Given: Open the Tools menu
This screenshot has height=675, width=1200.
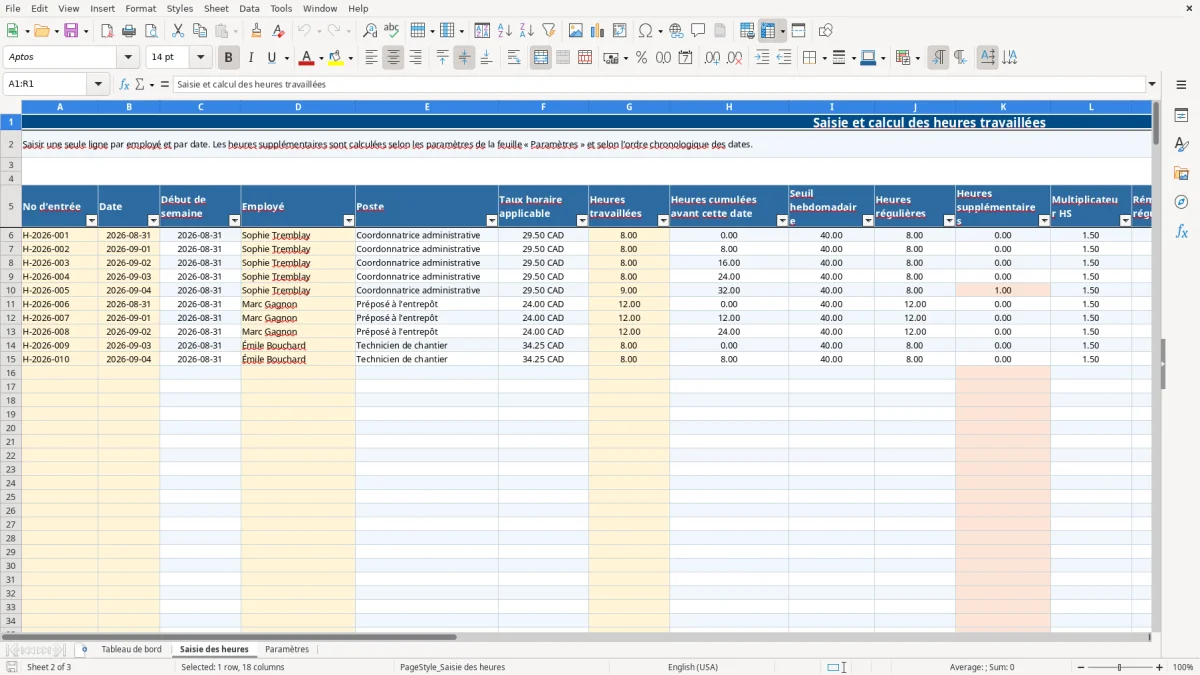Looking at the screenshot, I should [x=281, y=8].
